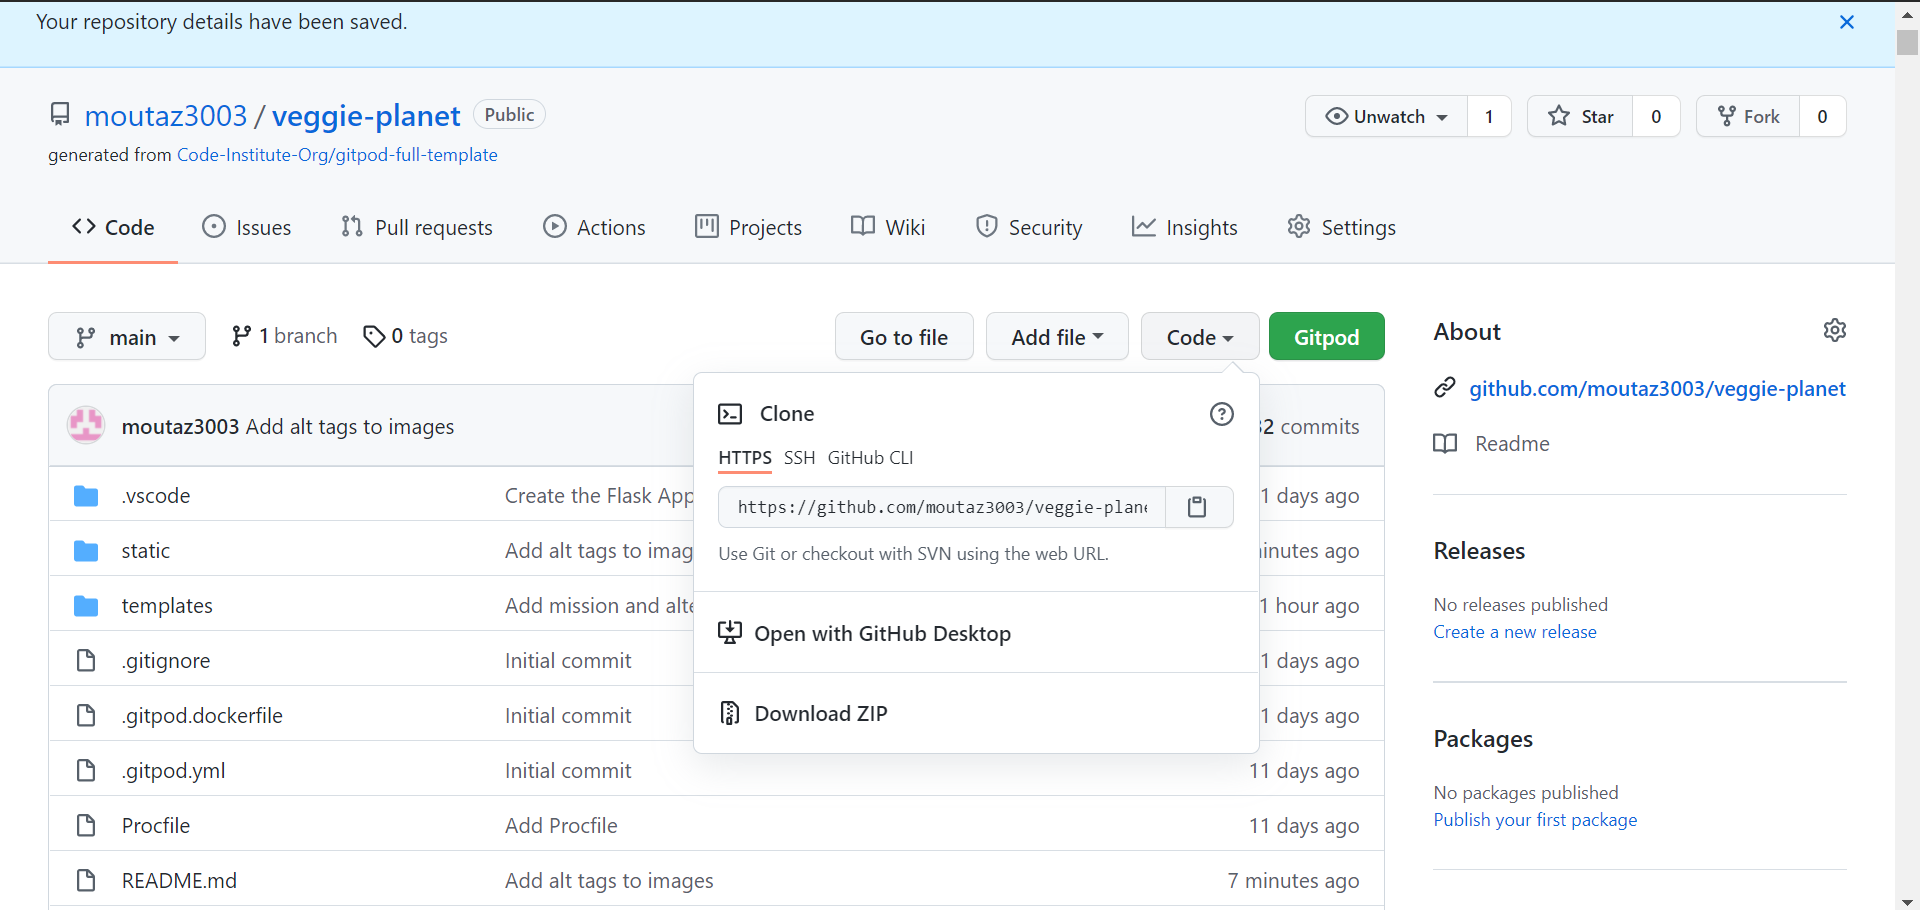Select the SSH clone option
Viewport: 1920px width, 910px height.
(x=799, y=458)
